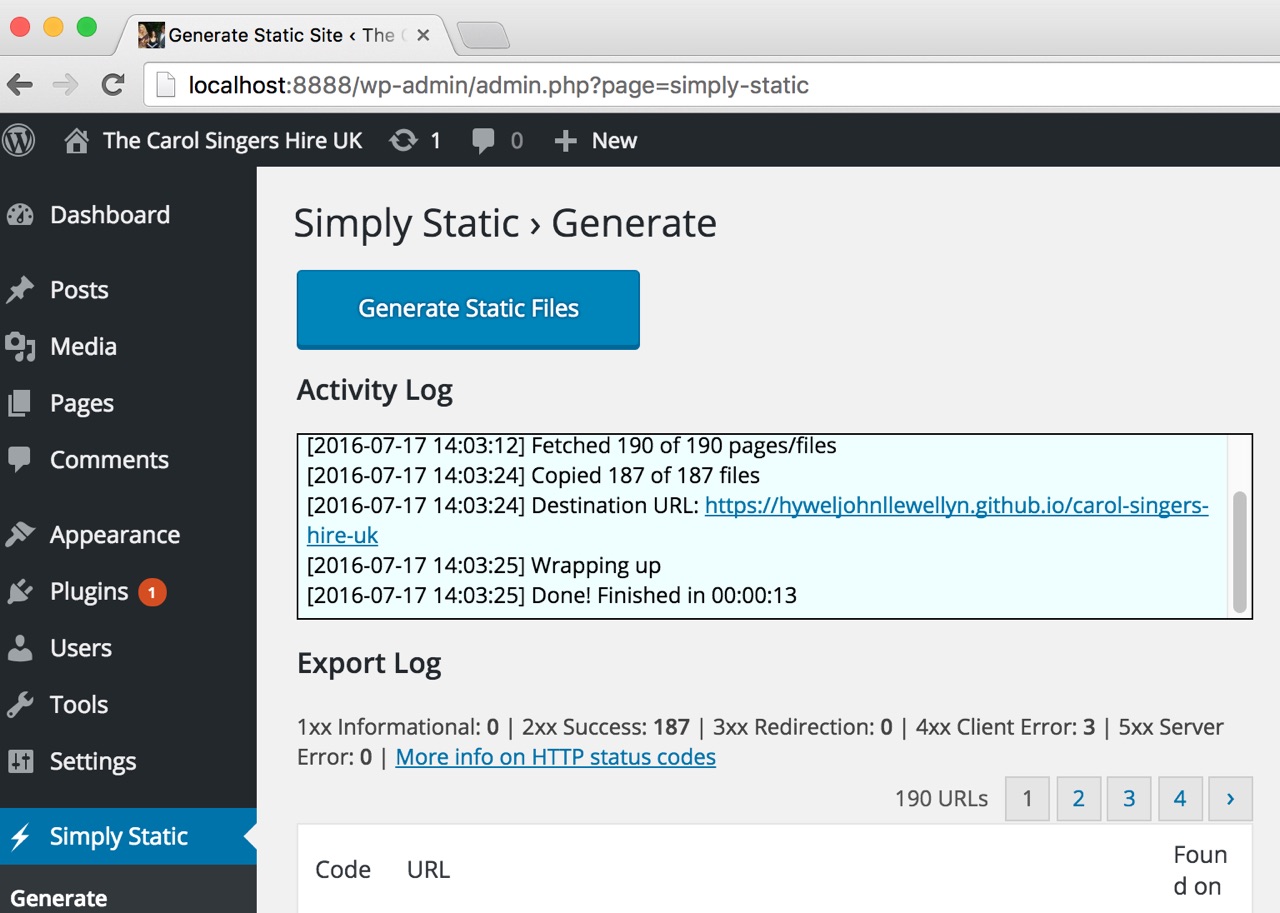Click the browser back arrow

coord(20,85)
